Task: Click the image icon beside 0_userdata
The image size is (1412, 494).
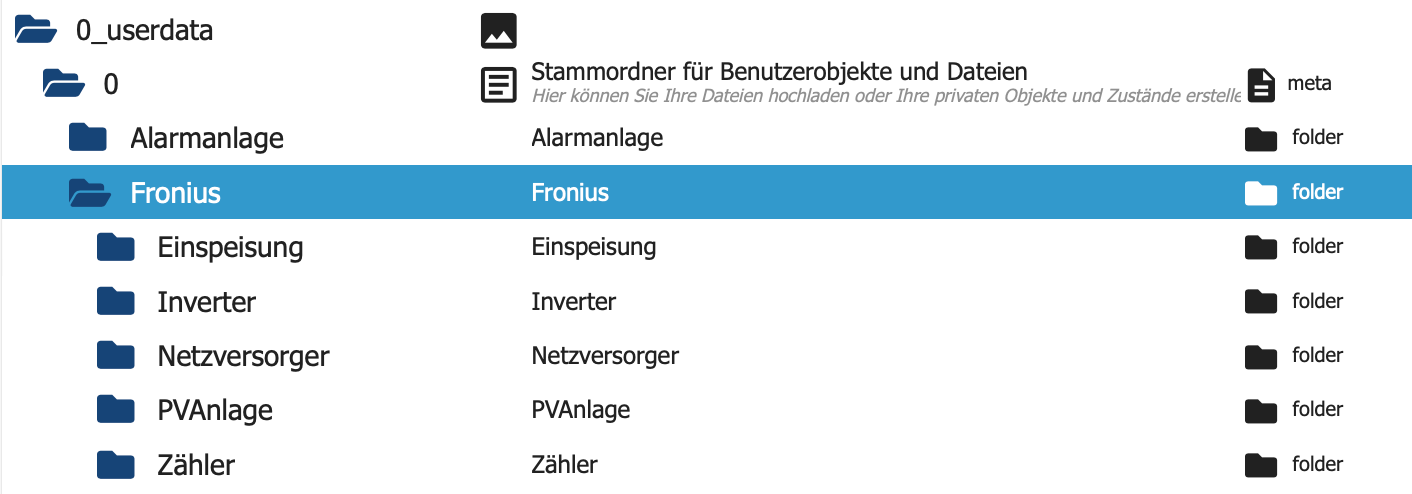Action: (498, 31)
